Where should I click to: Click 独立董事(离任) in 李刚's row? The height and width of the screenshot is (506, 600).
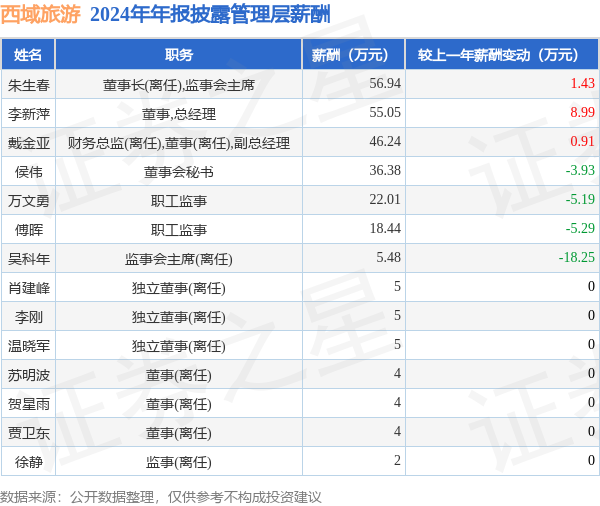pyautogui.click(x=179, y=317)
